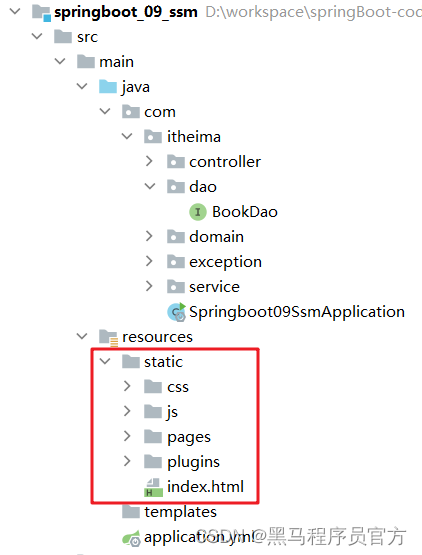Select the src folder label

[87, 37]
